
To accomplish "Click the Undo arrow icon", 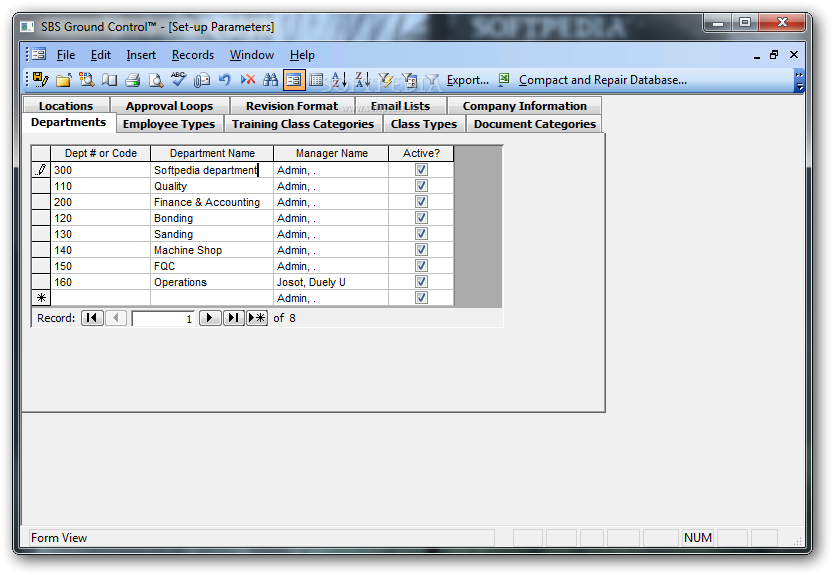I will pos(225,80).
